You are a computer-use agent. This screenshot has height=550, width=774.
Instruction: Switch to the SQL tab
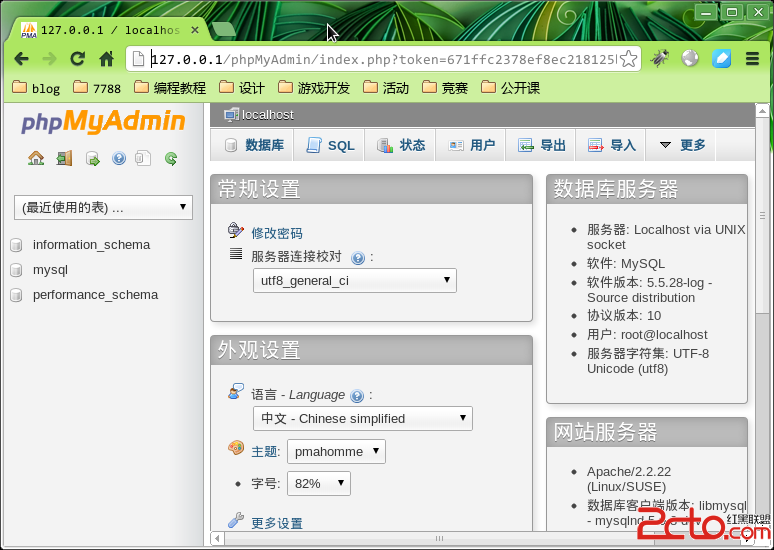(x=330, y=145)
